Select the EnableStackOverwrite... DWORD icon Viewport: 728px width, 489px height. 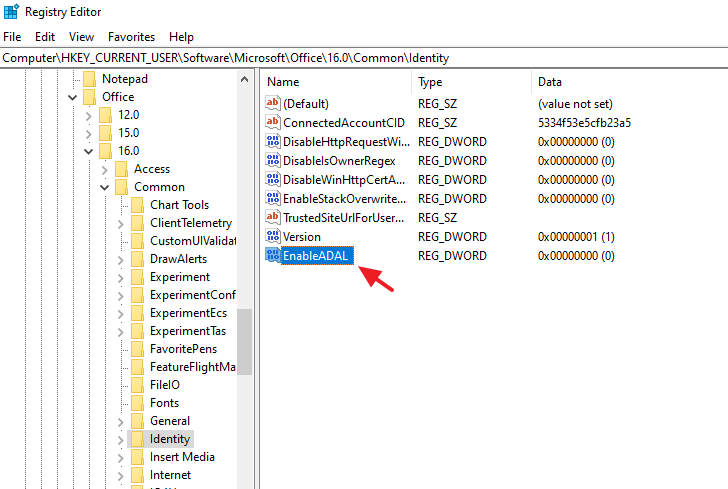[273, 198]
